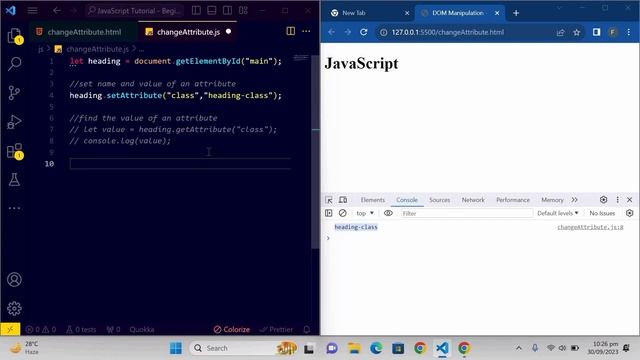Screen dimensions: 640x360
Task: Switch to the changeAttribute.html editor tab
Action: coord(84,32)
